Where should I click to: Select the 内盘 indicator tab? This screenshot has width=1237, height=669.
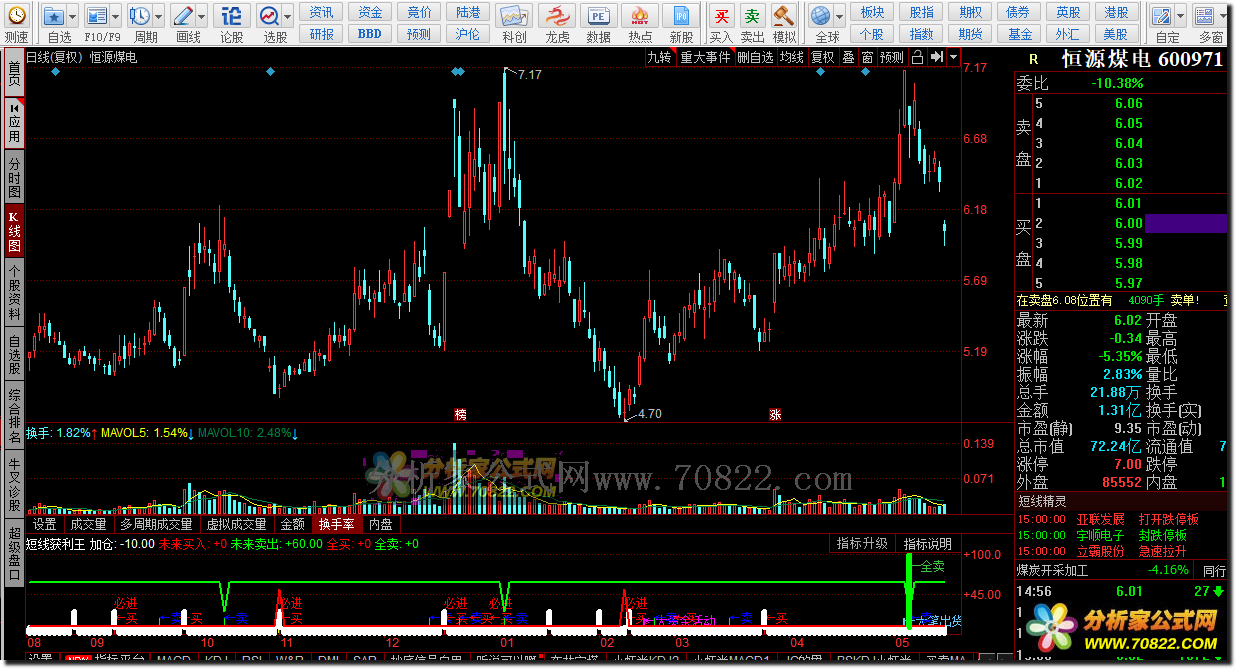tap(380, 524)
